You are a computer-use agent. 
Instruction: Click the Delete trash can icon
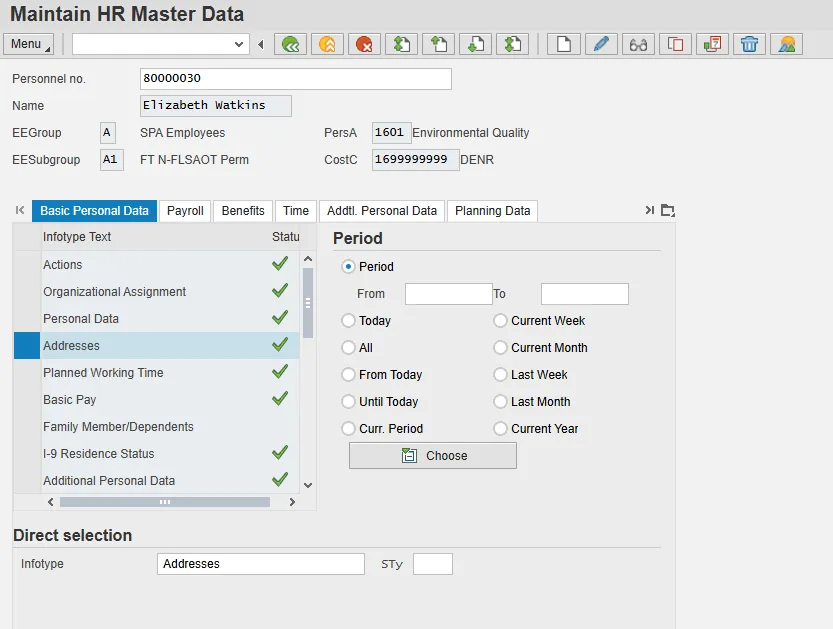tap(749, 44)
